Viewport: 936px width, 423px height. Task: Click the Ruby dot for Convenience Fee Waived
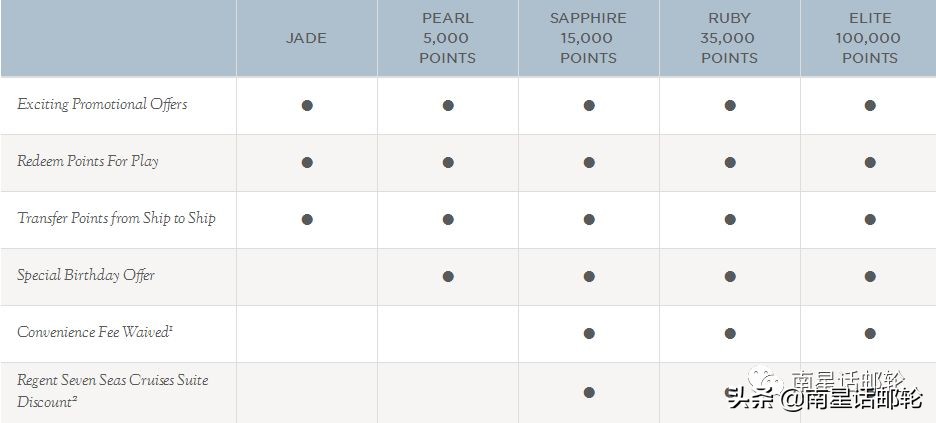tap(730, 333)
